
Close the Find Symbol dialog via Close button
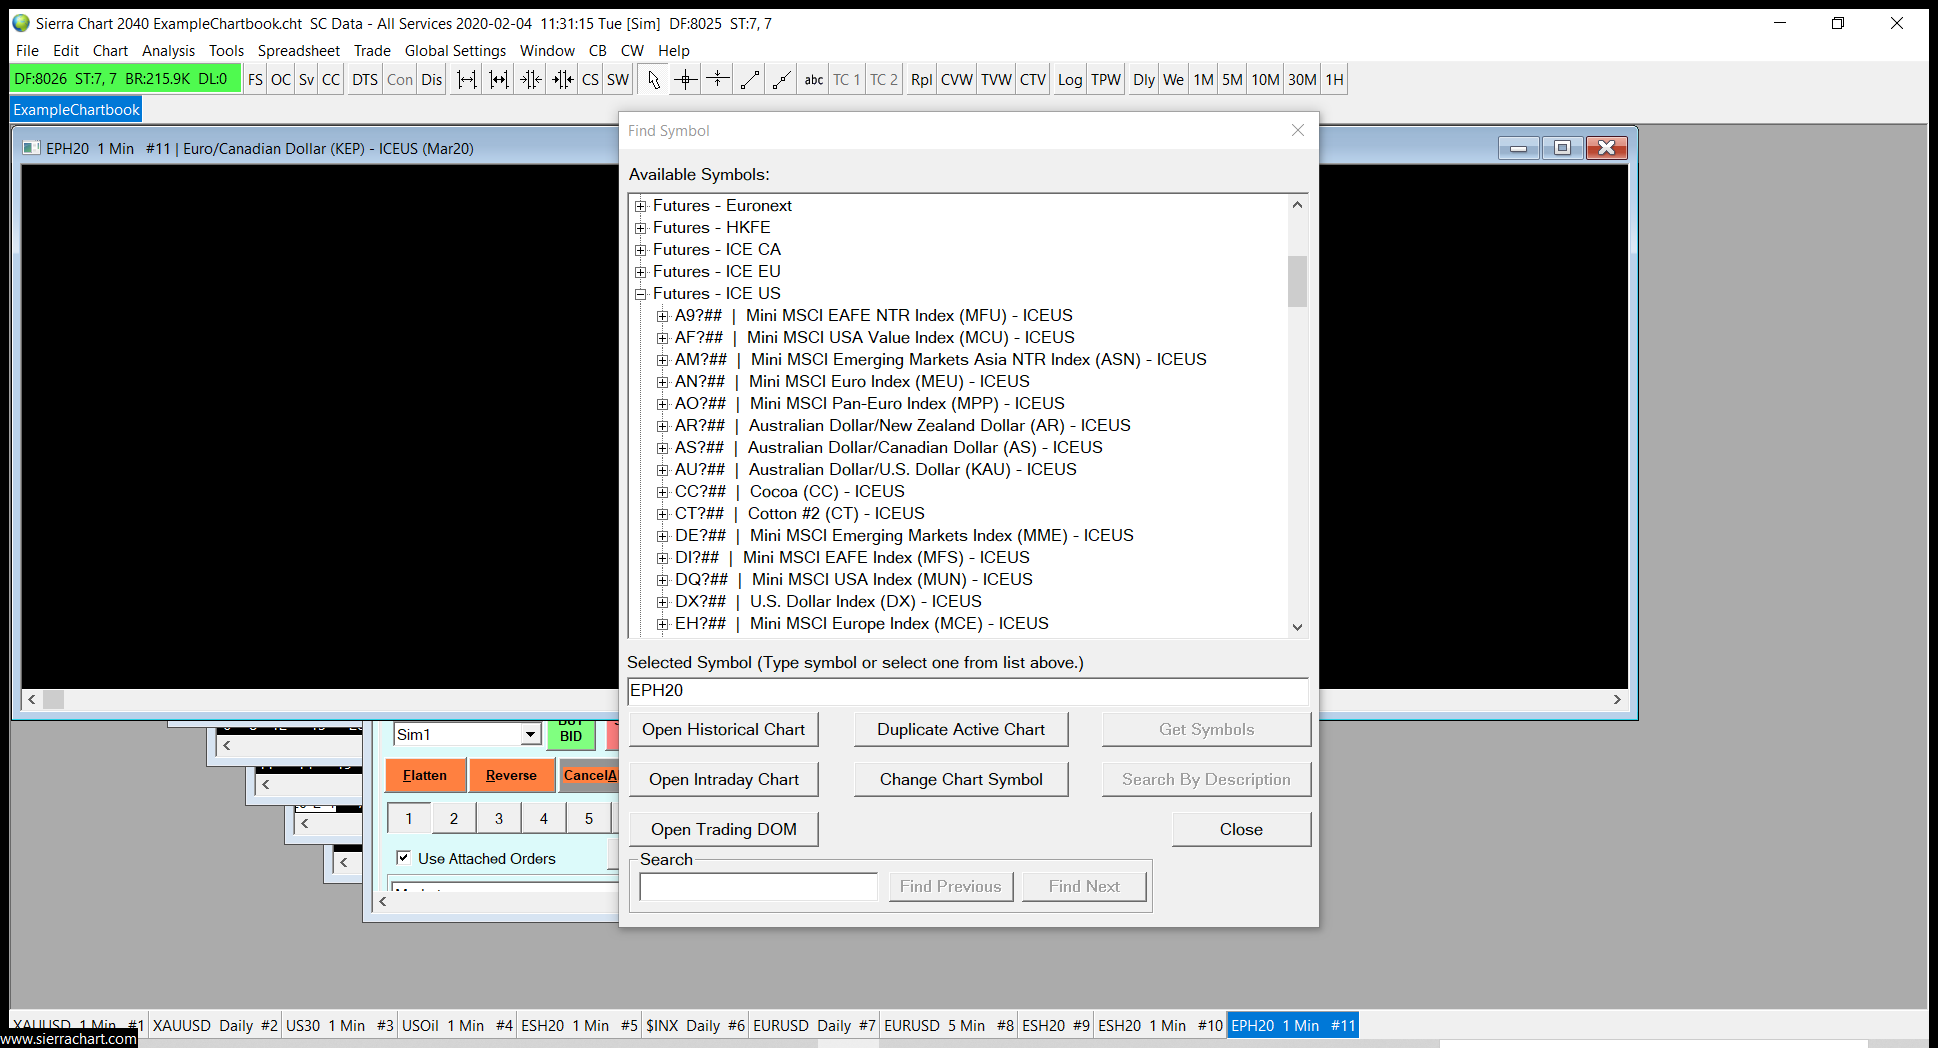point(1241,830)
